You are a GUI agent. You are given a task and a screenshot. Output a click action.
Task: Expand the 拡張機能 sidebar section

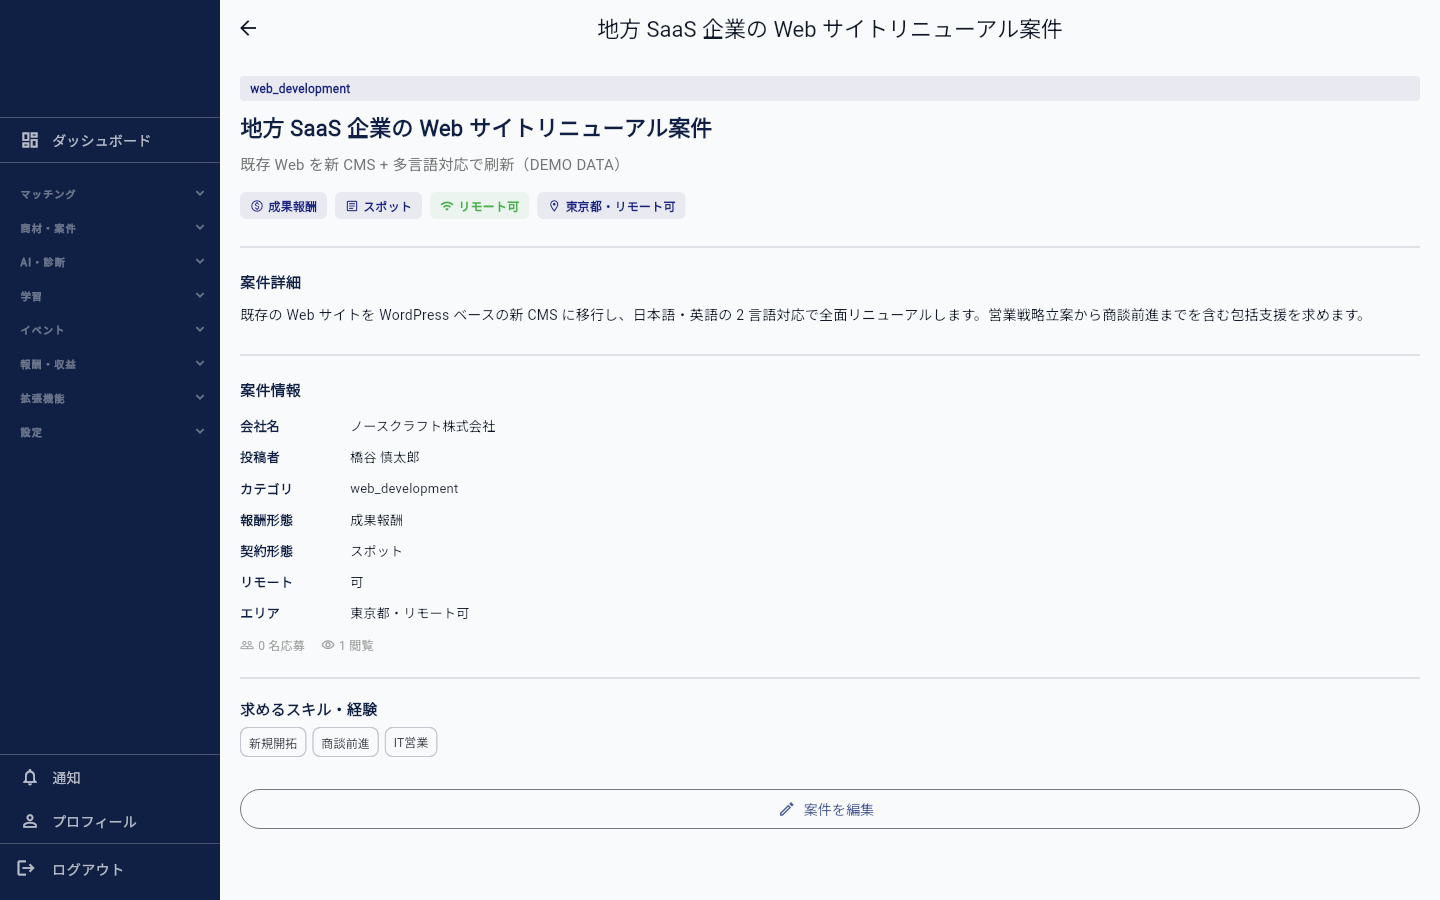click(x=110, y=398)
